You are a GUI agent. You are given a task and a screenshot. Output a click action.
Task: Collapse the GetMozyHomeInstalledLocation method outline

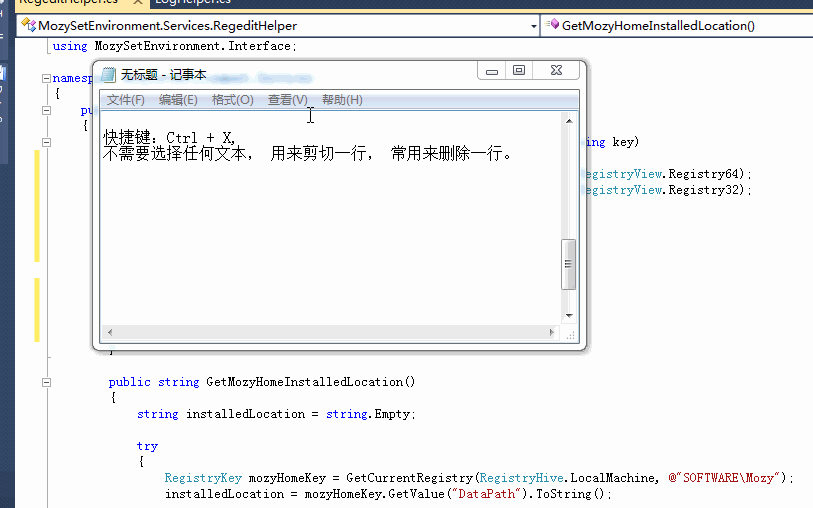pos(46,383)
